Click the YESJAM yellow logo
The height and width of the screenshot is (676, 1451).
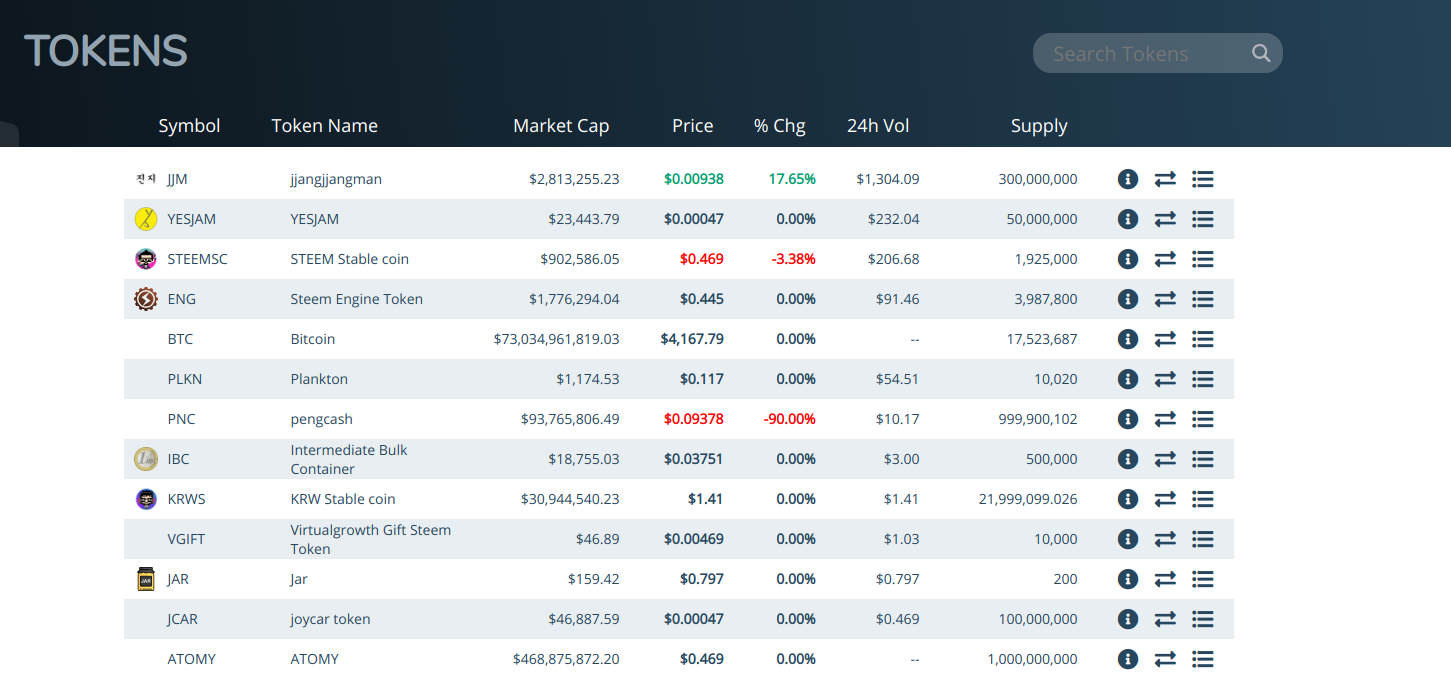pos(146,219)
